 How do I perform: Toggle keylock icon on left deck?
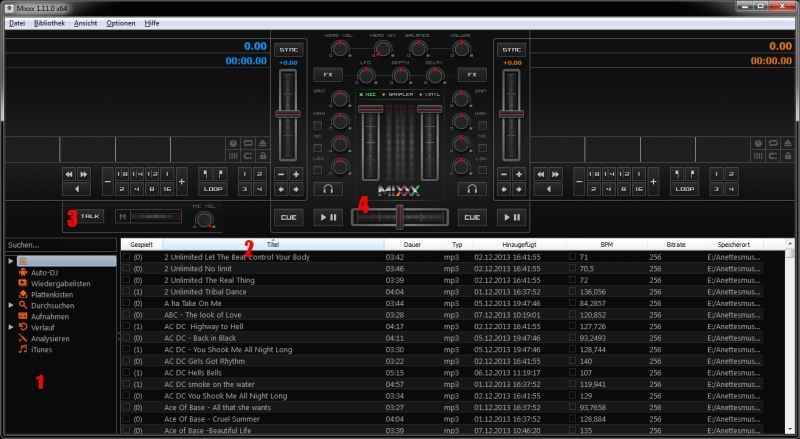[263, 156]
